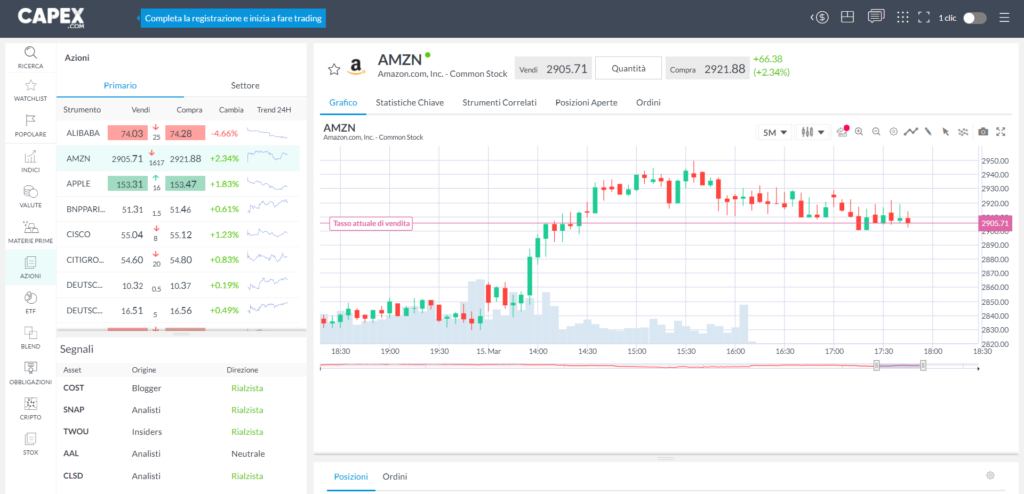The height and width of the screenshot is (494, 1024).
Task: Open the Ordini tab beside Posizioni Aperte
Action: (648, 103)
